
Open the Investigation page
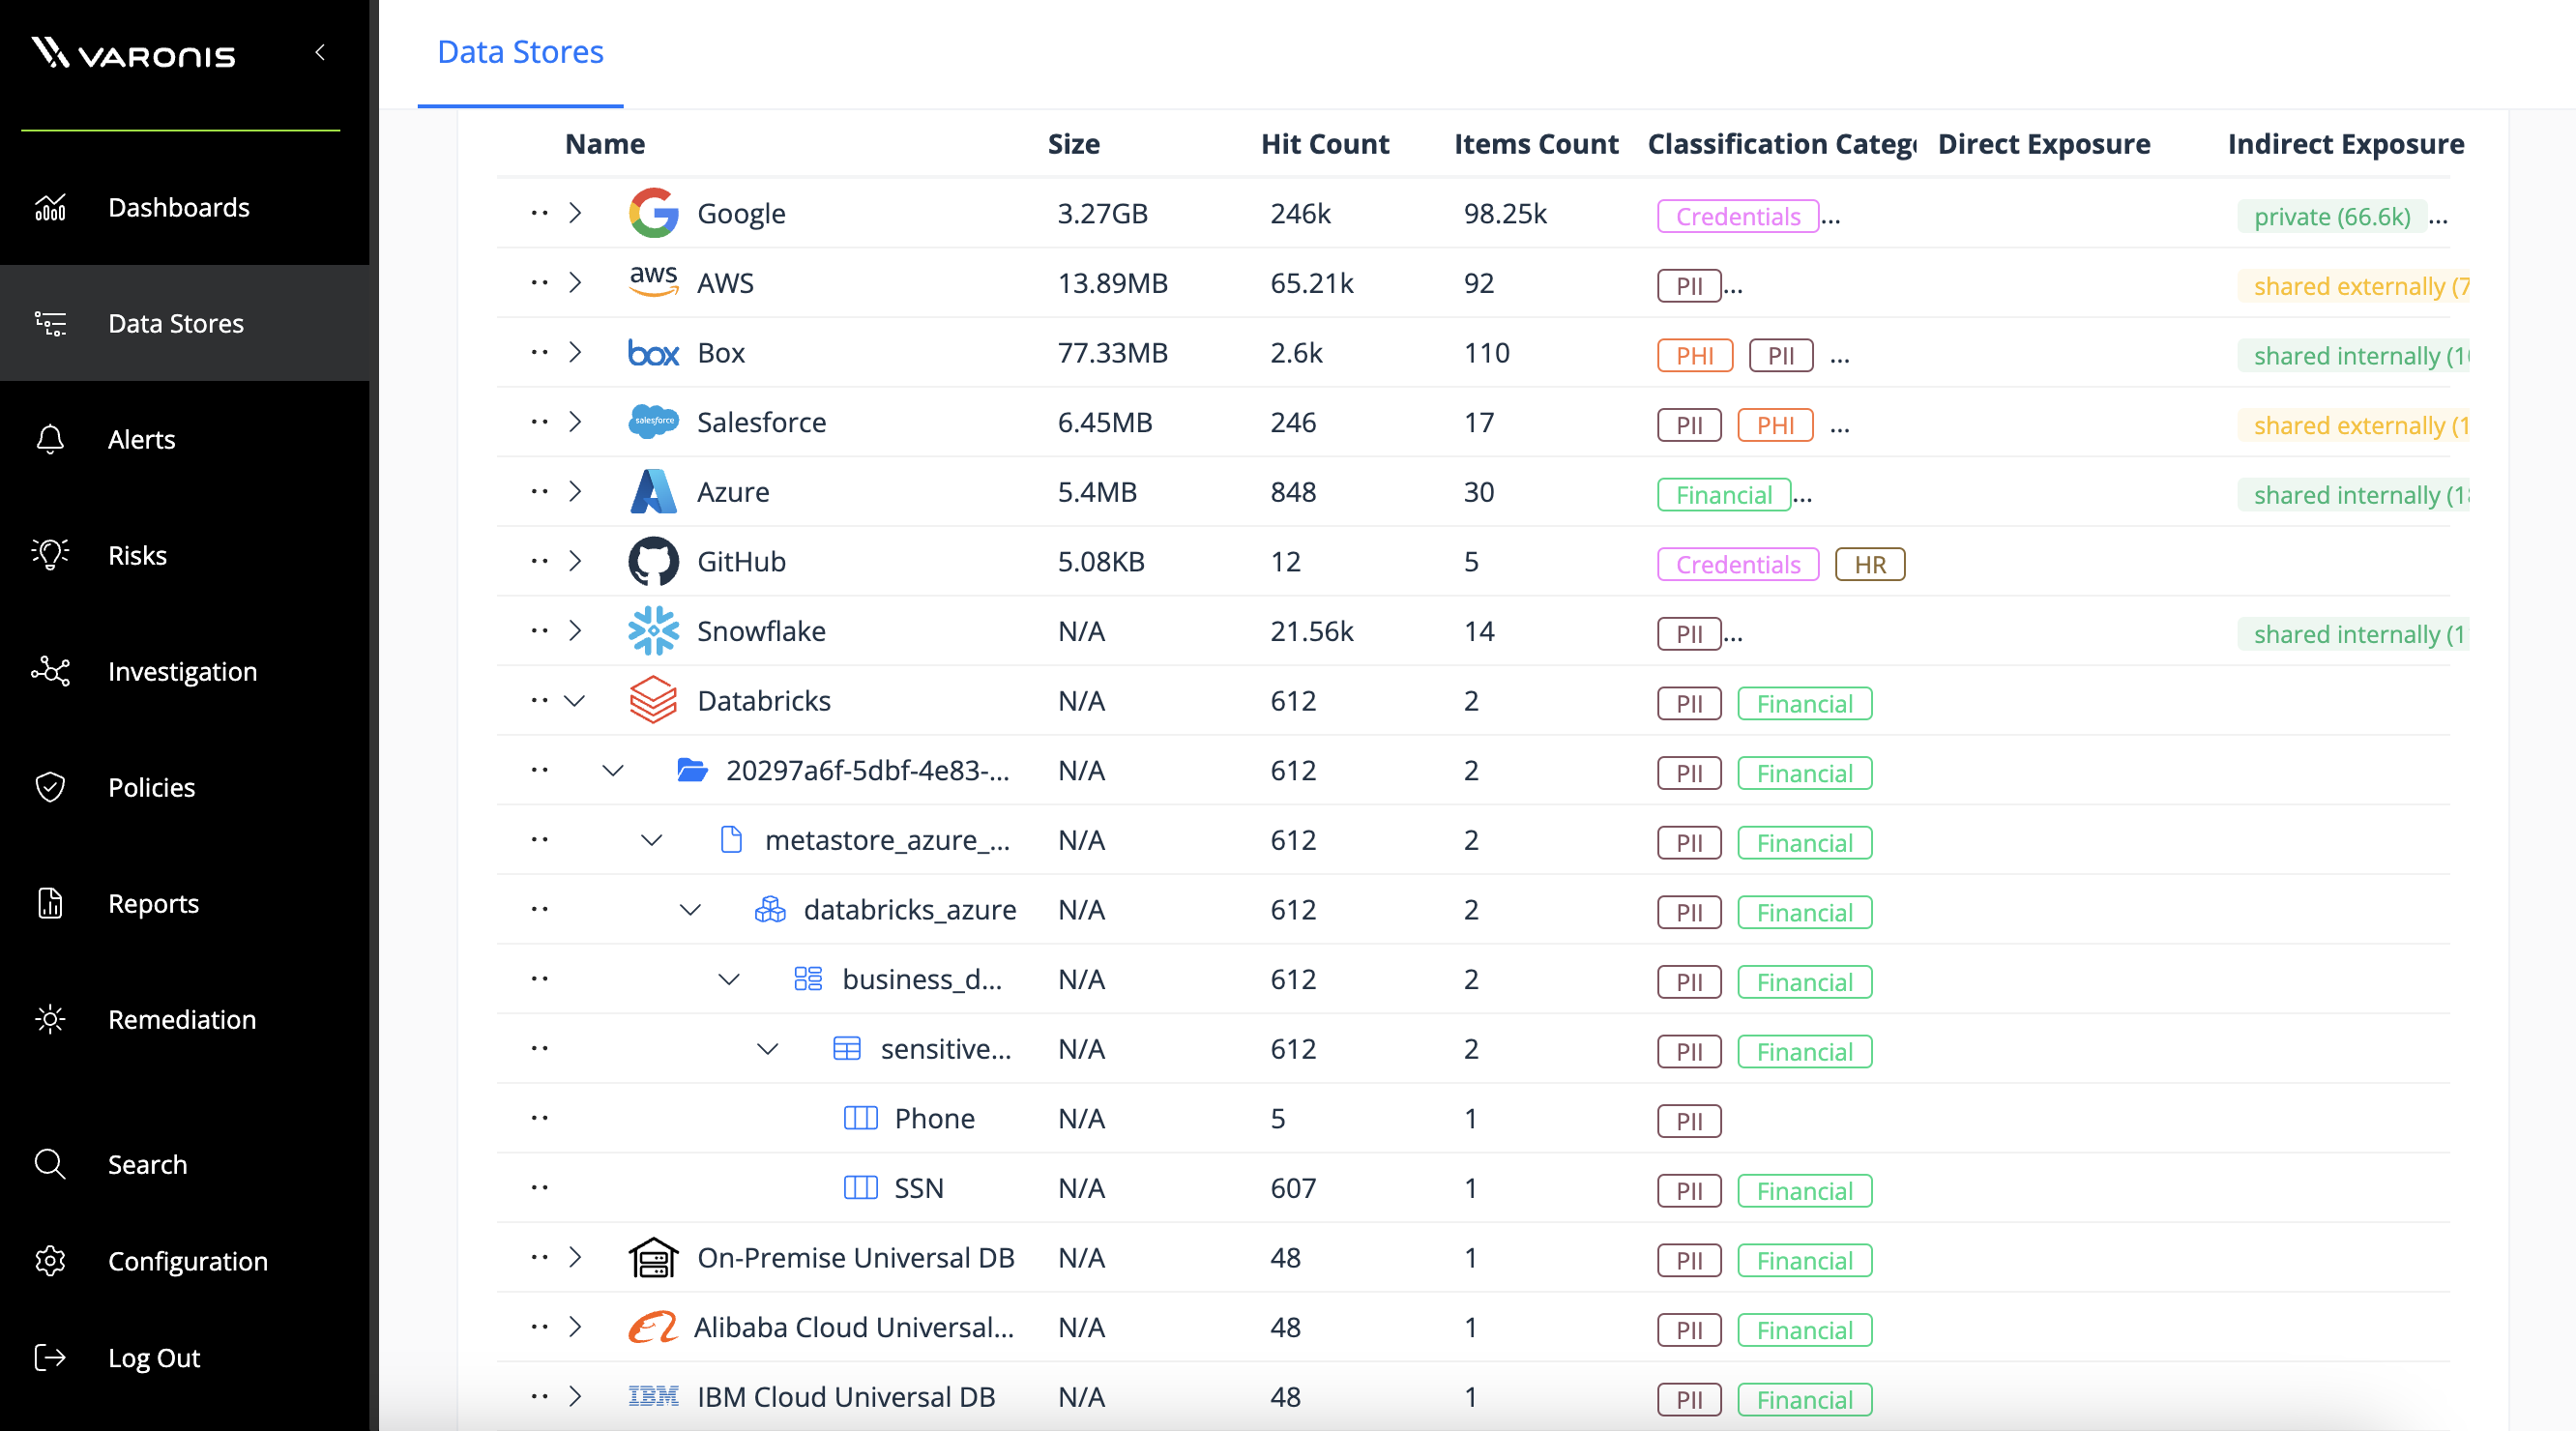185,671
